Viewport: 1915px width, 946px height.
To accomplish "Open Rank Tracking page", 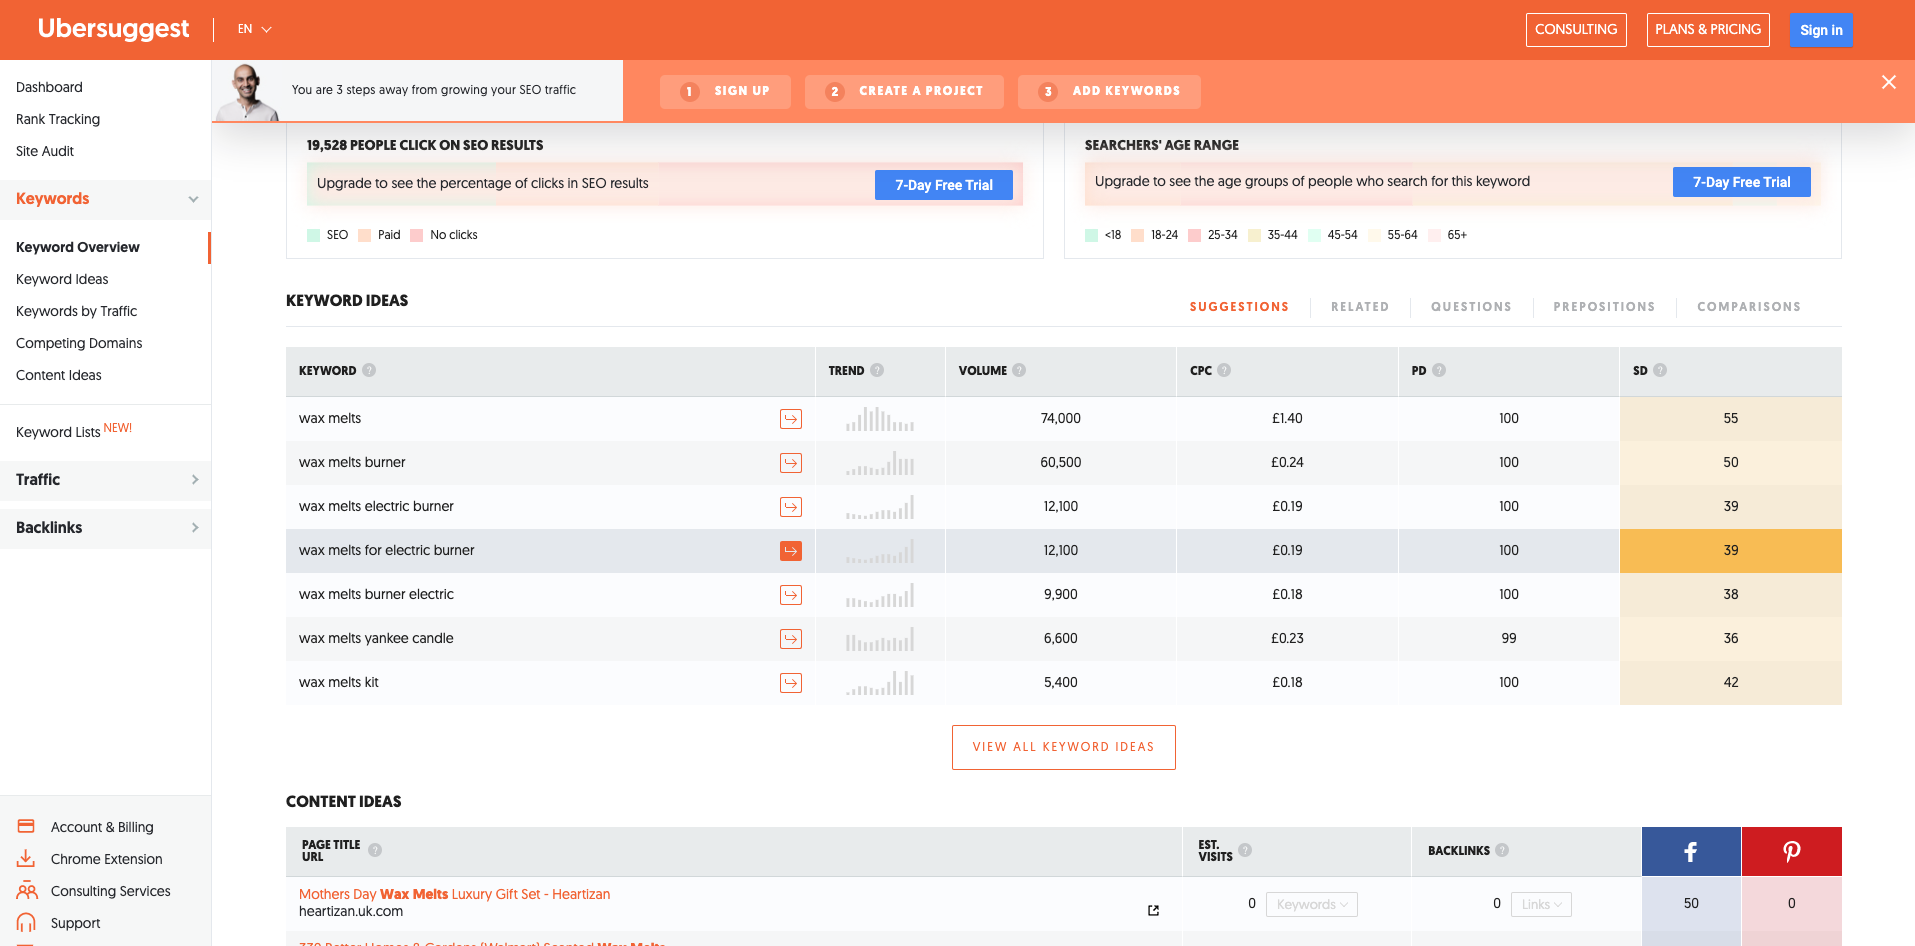I will 58,119.
